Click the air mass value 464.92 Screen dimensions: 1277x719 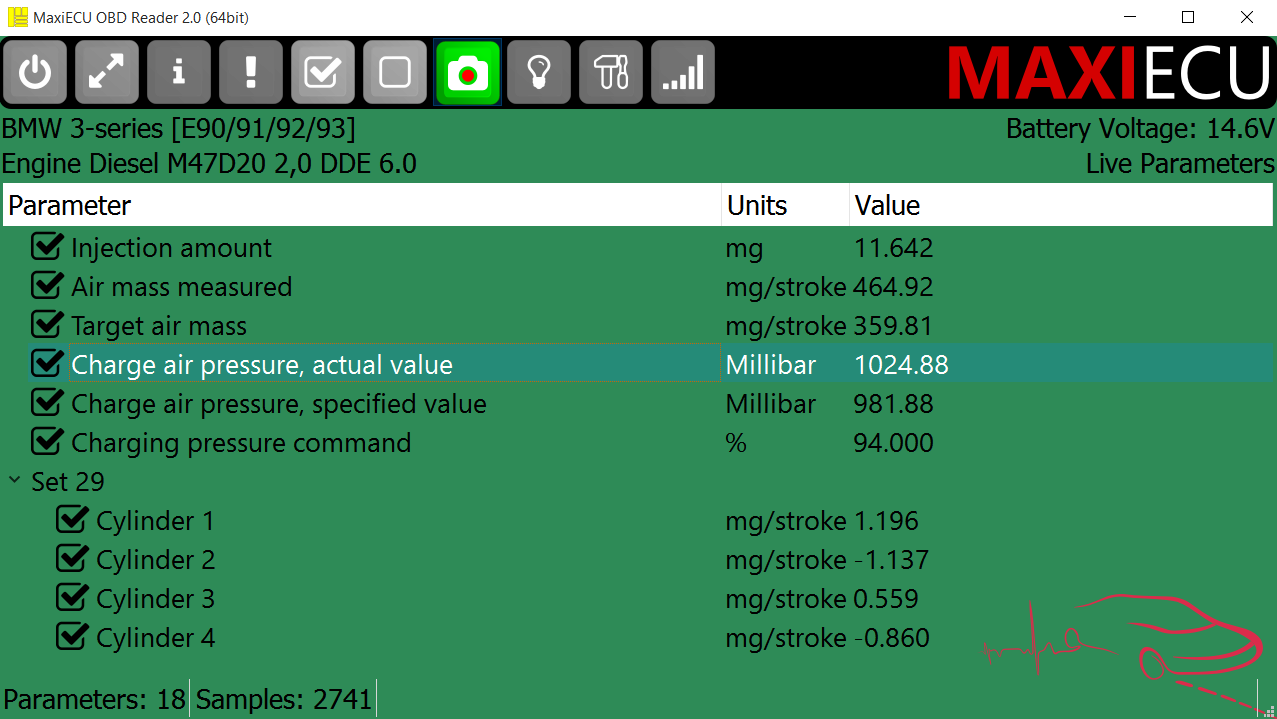click(x=893, y=287)
